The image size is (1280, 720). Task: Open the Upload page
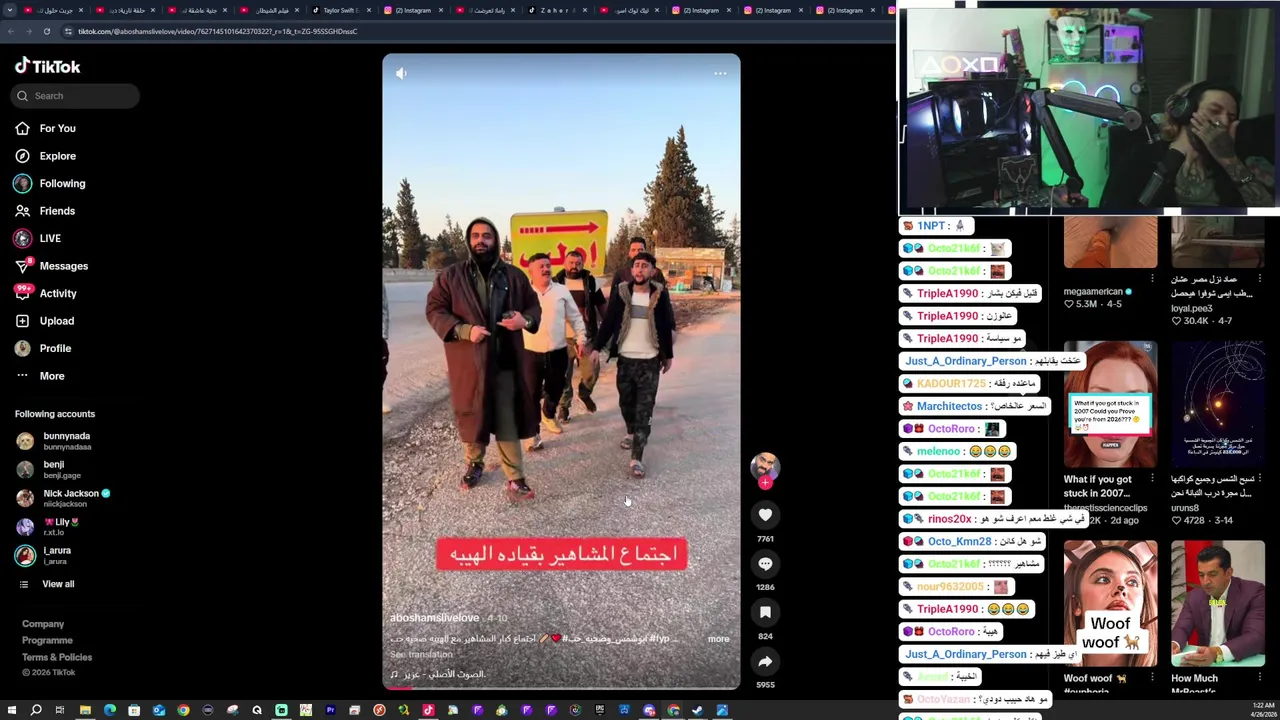[56, 321]
